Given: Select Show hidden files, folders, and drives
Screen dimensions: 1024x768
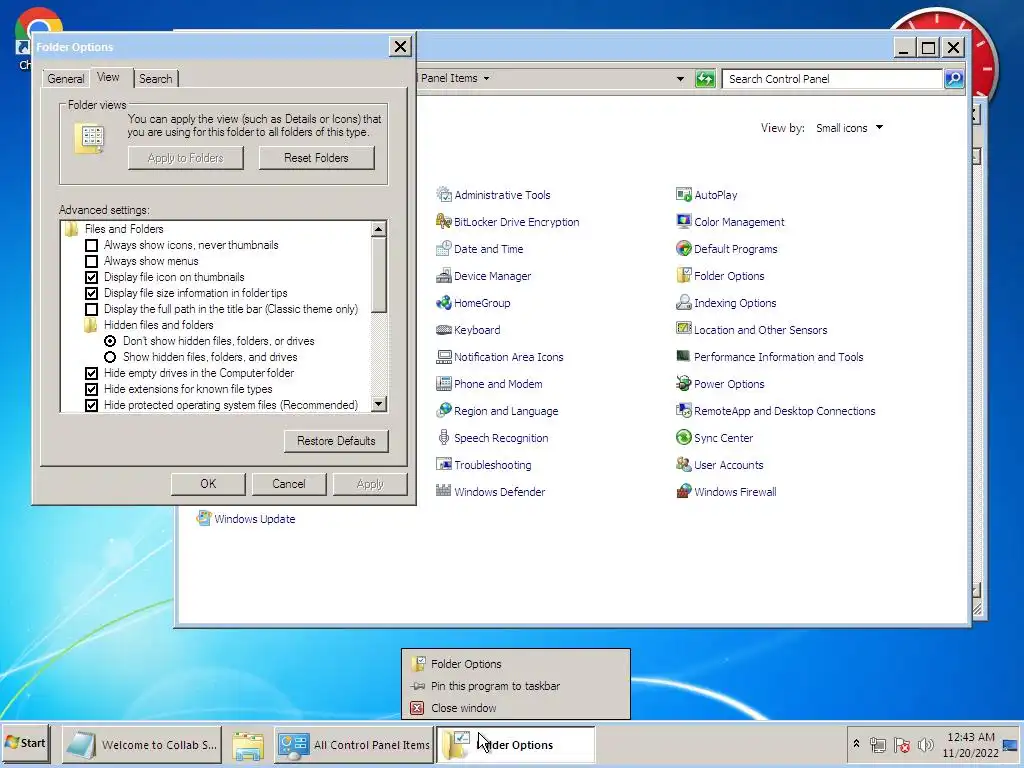Looking at the screenshot, I should coord(110,357).
